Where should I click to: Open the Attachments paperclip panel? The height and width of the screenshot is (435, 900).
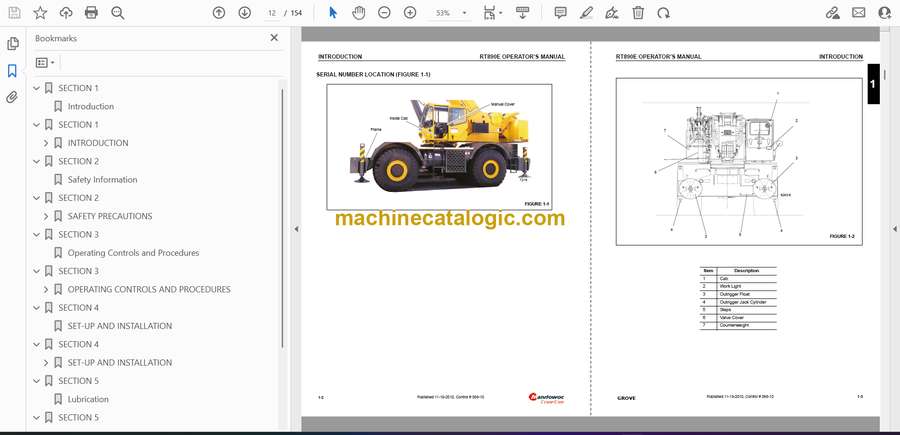pyautogui.click(x=12, y=97)
